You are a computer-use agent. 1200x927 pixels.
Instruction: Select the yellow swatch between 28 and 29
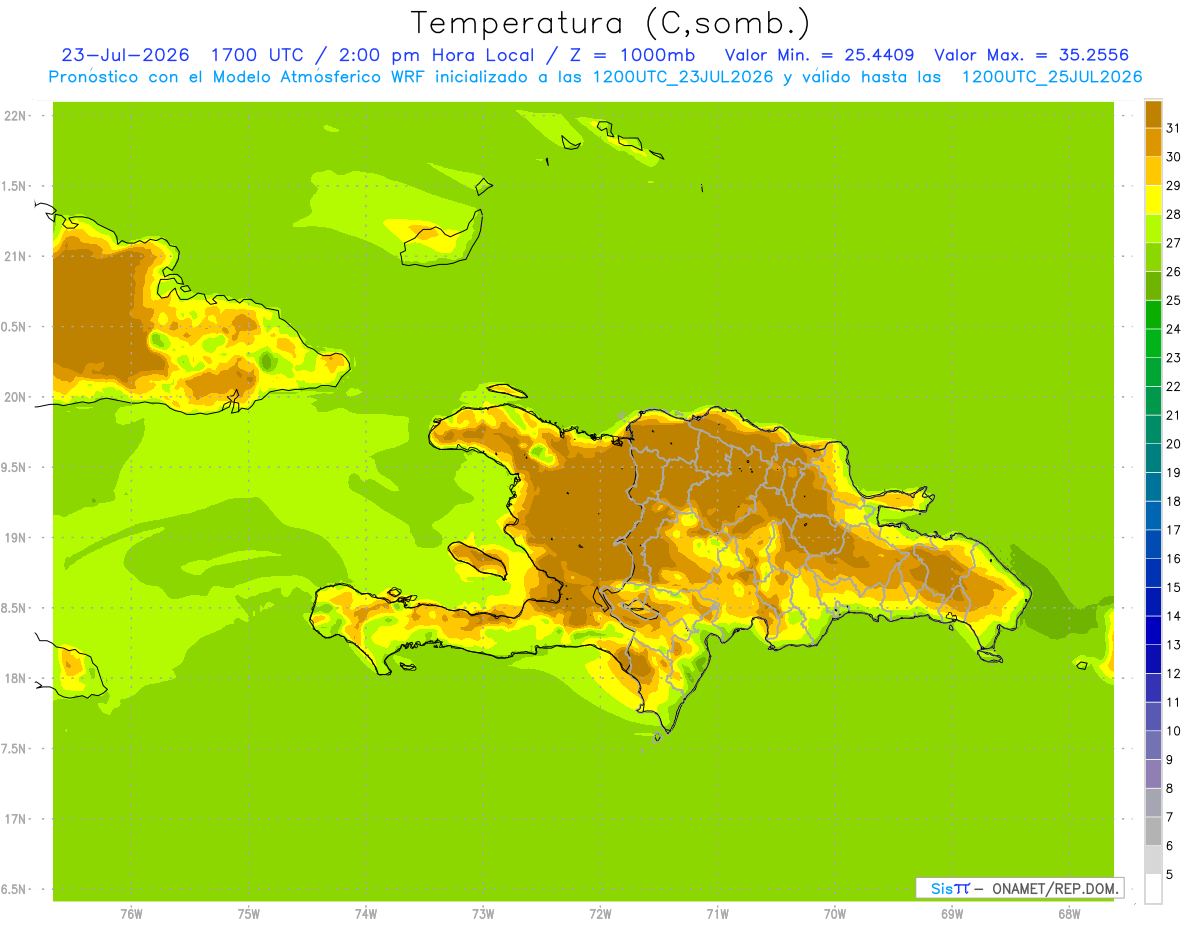pyautogui.click(x=1153, y=200)
